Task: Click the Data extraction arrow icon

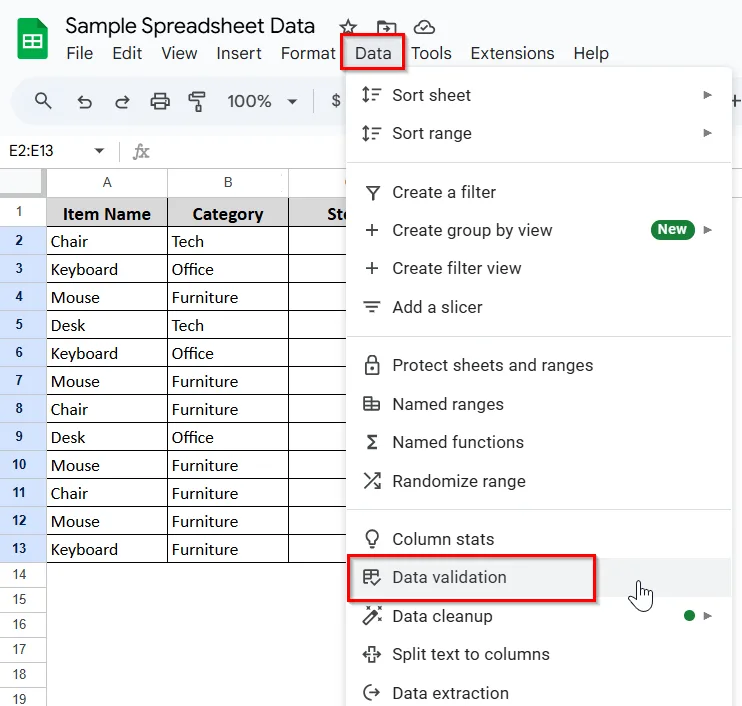Action: coord(371,693)
